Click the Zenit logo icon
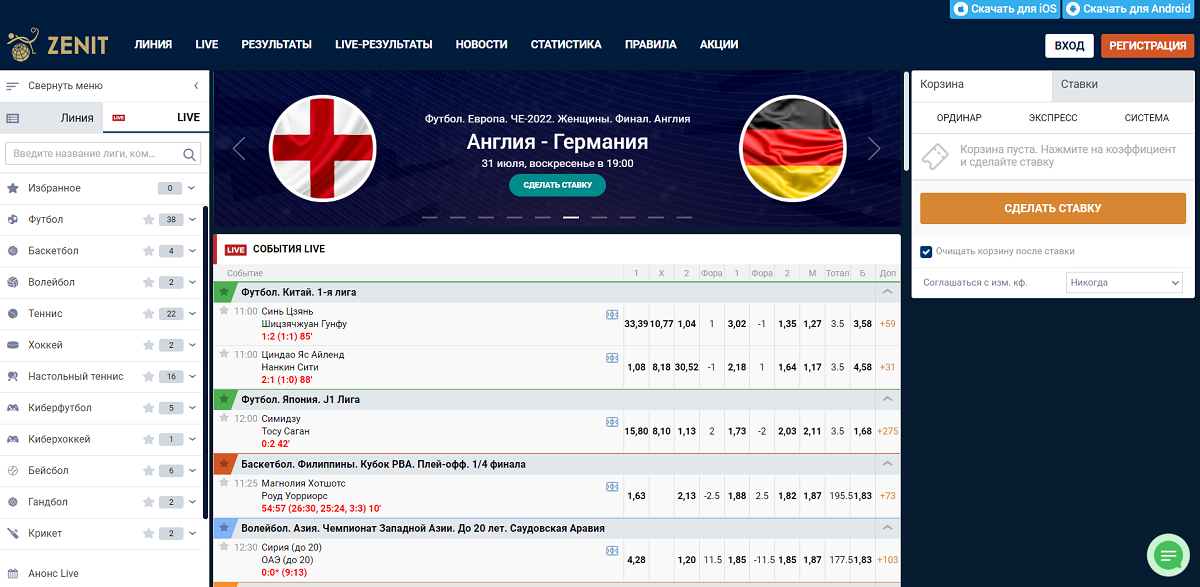Image resolution: width=1200 pixels, height=587 pixels. coord(20,45)
